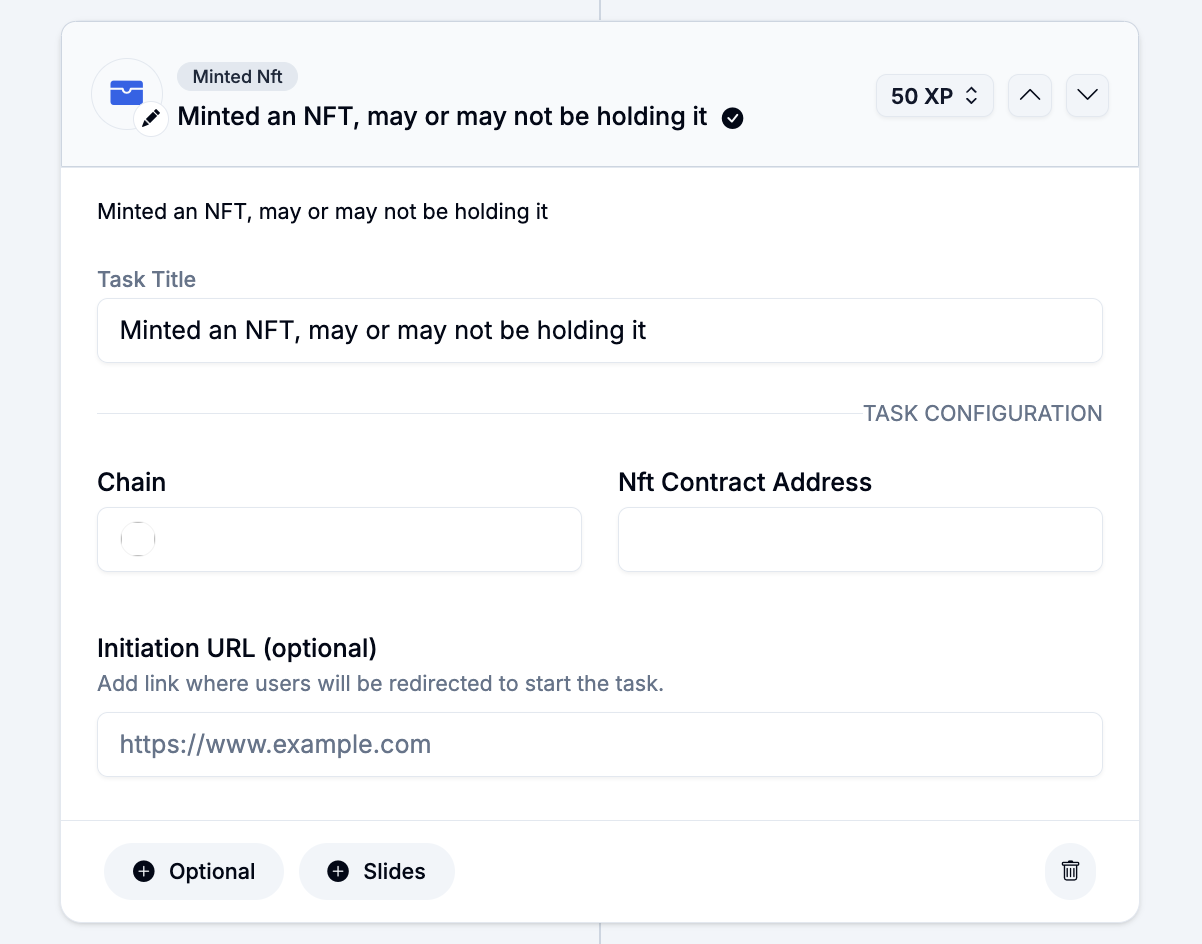Viewport: 1202px width, 944px height.
Task: Click the Initiation URL input field
Action: click(x=600, y=744)
